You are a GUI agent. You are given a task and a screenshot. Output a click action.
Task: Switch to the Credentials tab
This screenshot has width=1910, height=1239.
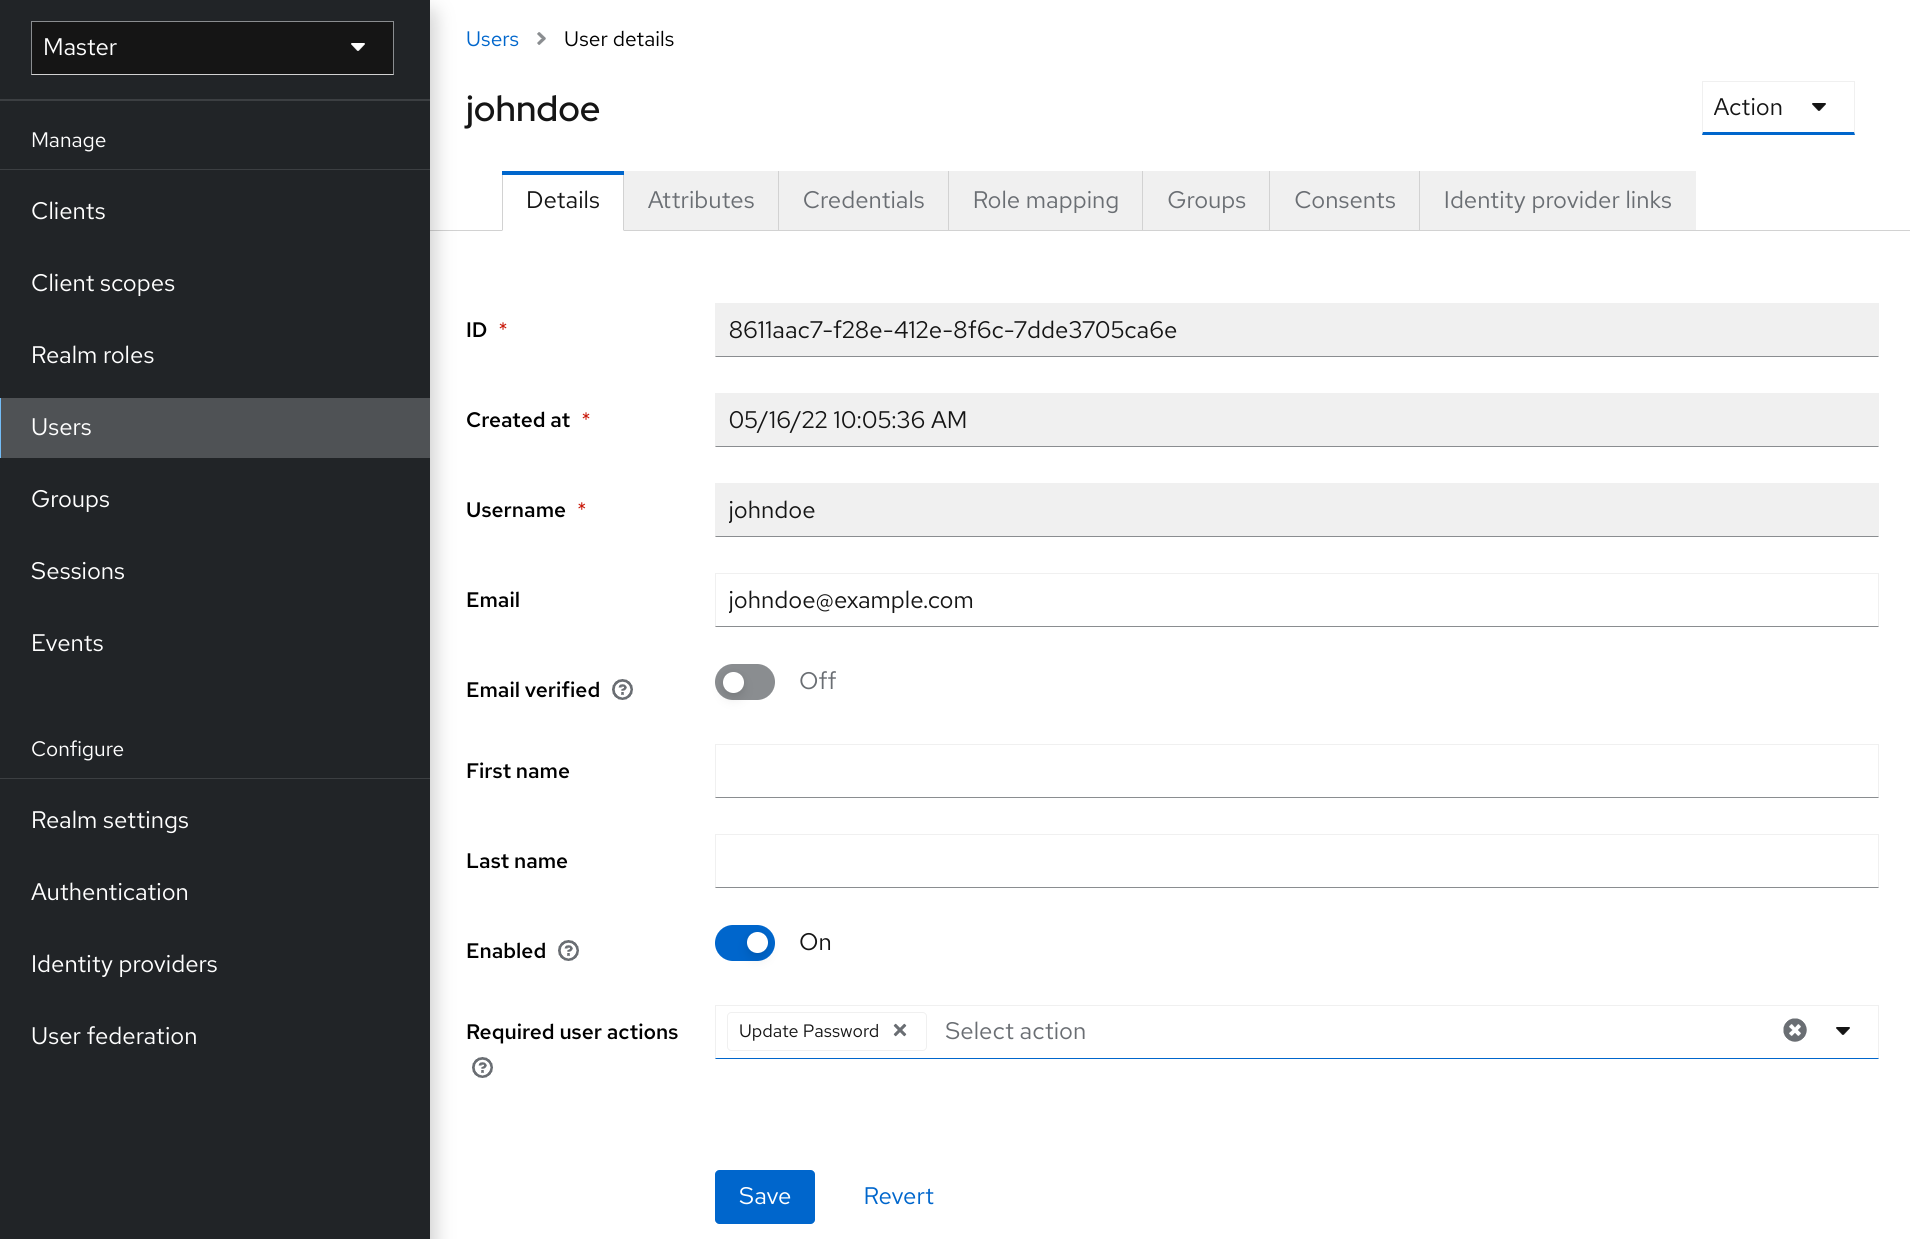[863, 201]
